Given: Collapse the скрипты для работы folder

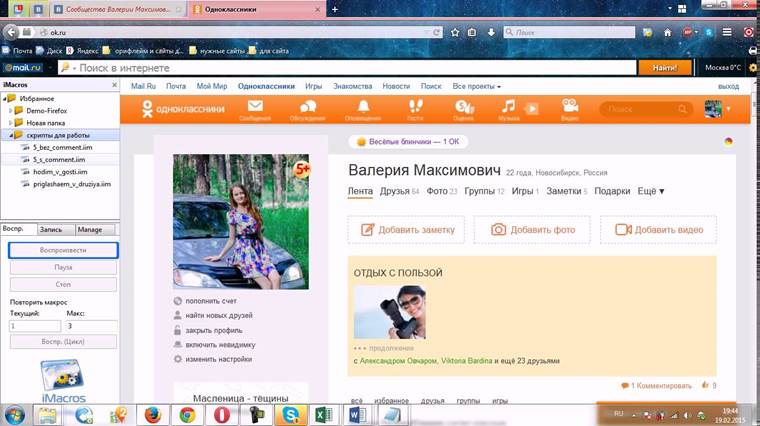Looking at the screenshot, I should (x=11, y=135).
